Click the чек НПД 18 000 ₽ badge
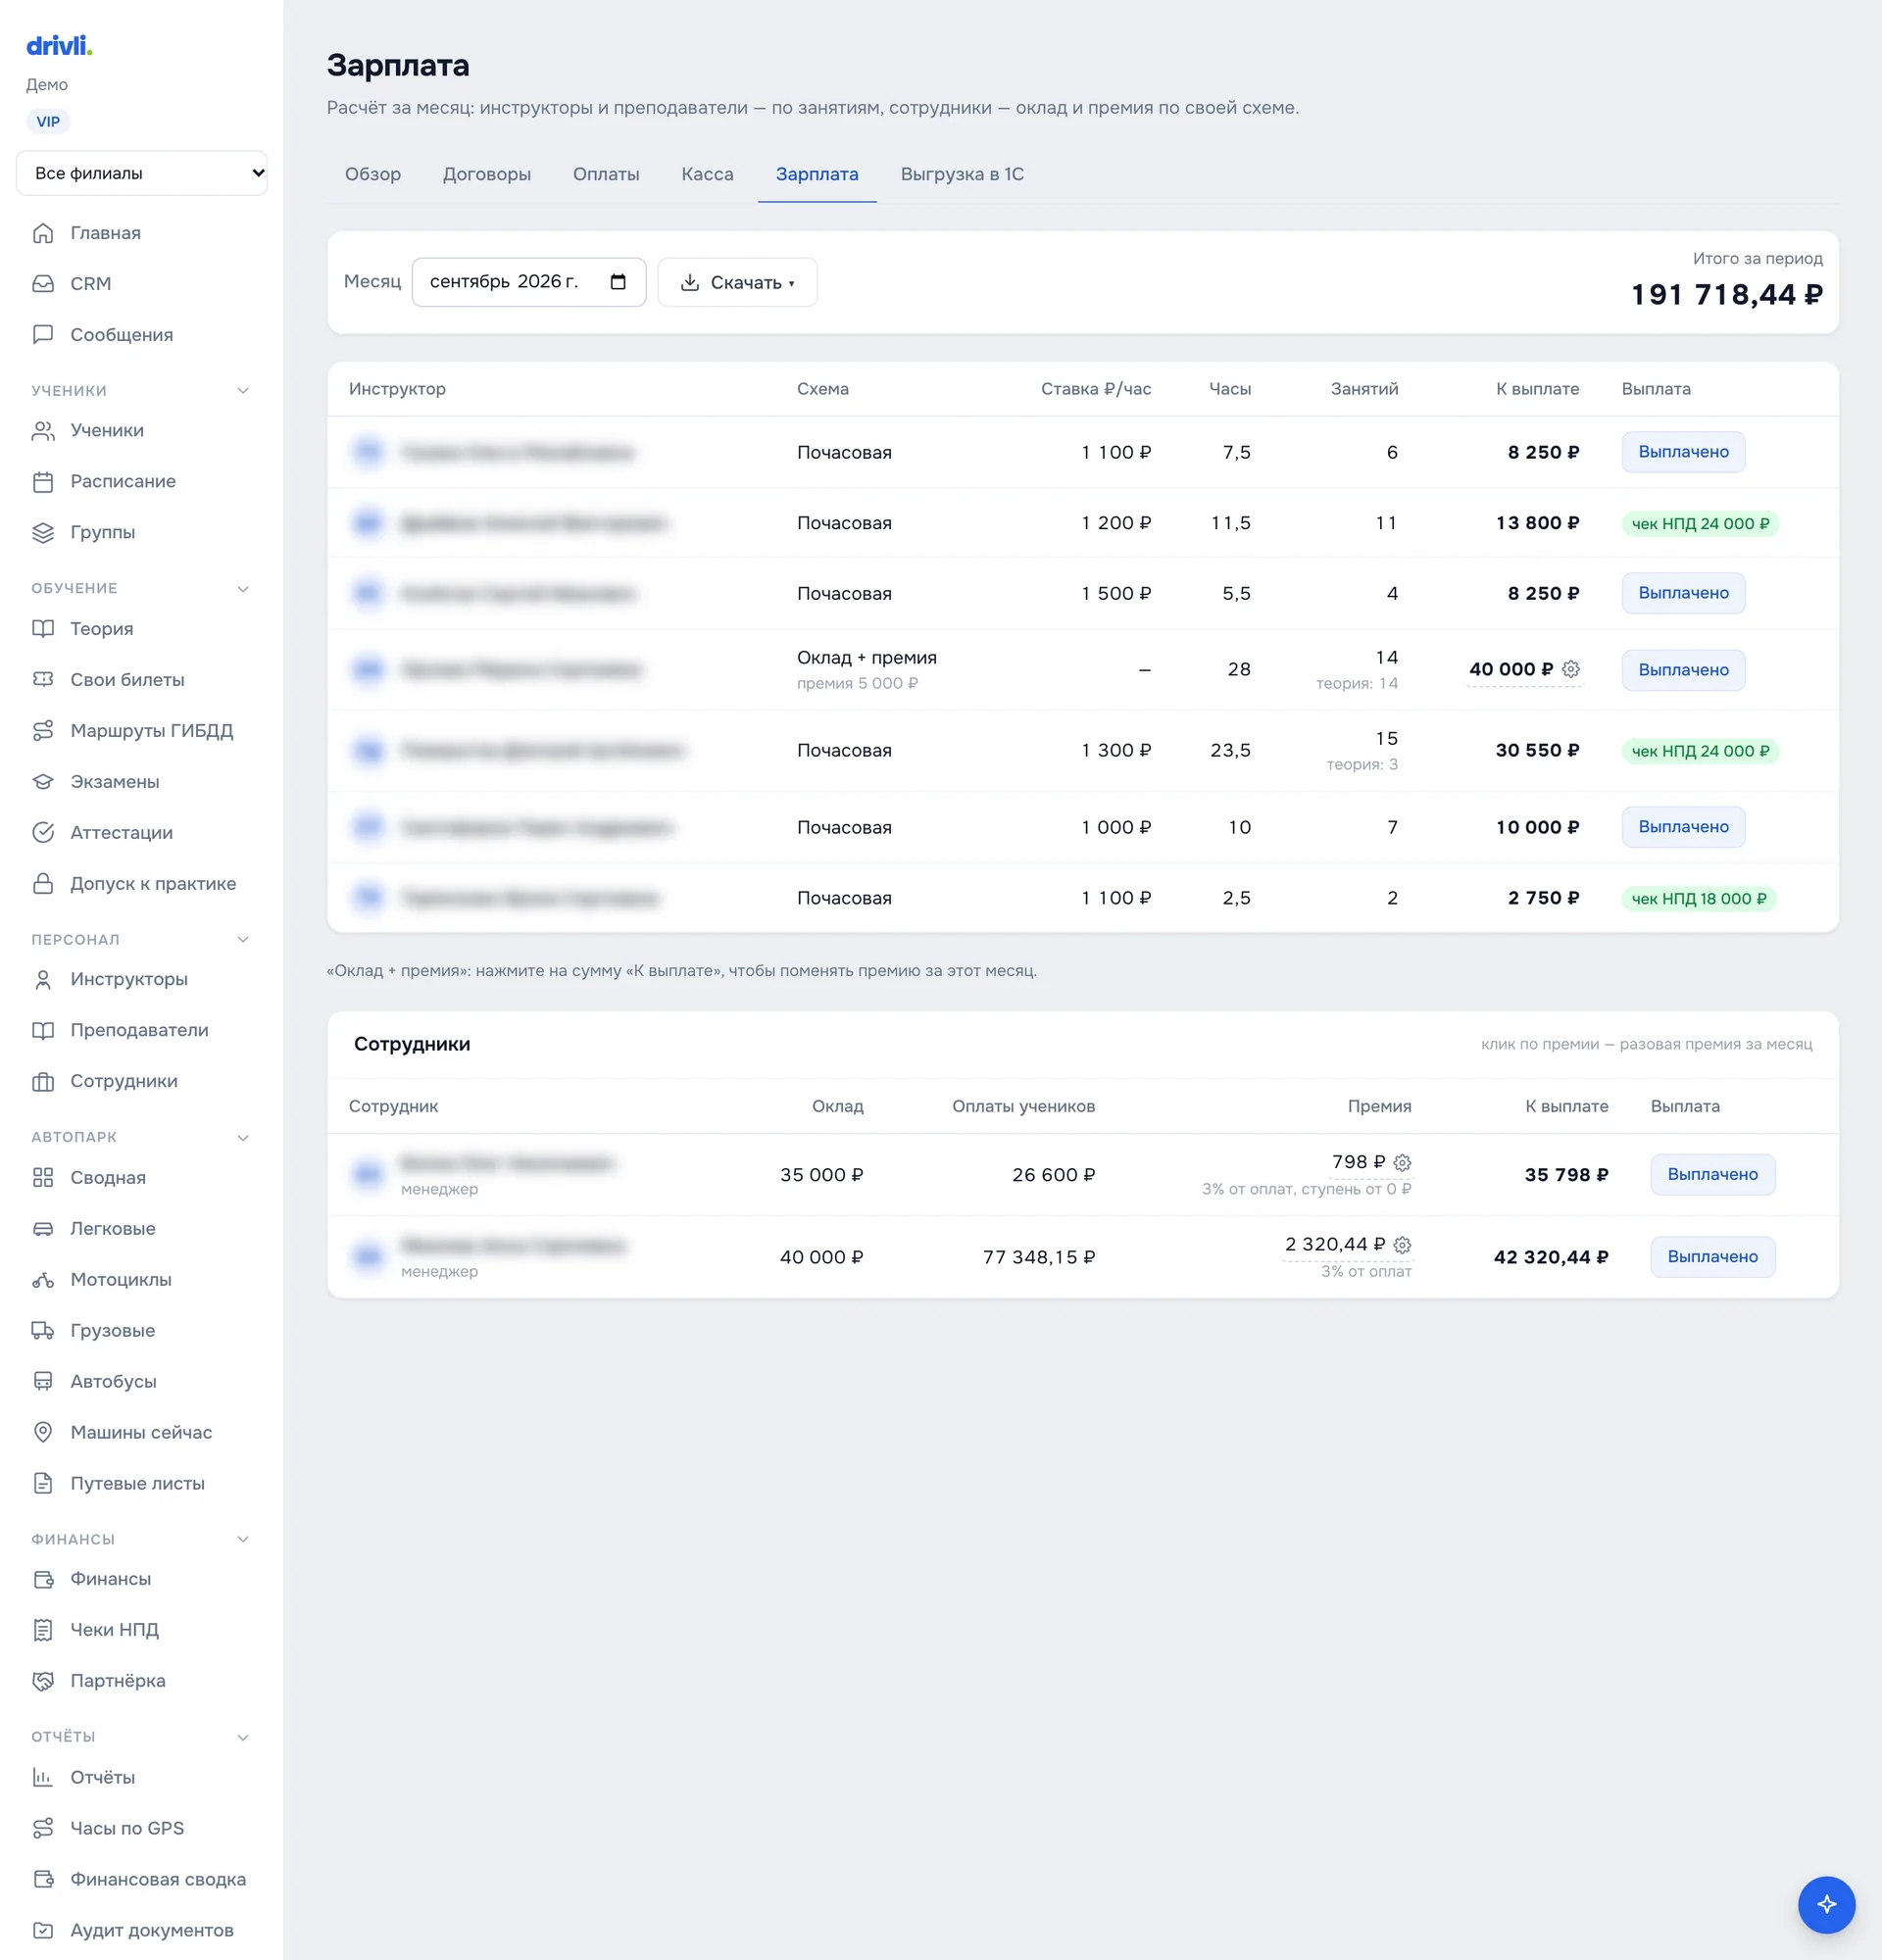Image resolution: width=1882 pixels, height=1960 pixels. (x=1699, y=898)
